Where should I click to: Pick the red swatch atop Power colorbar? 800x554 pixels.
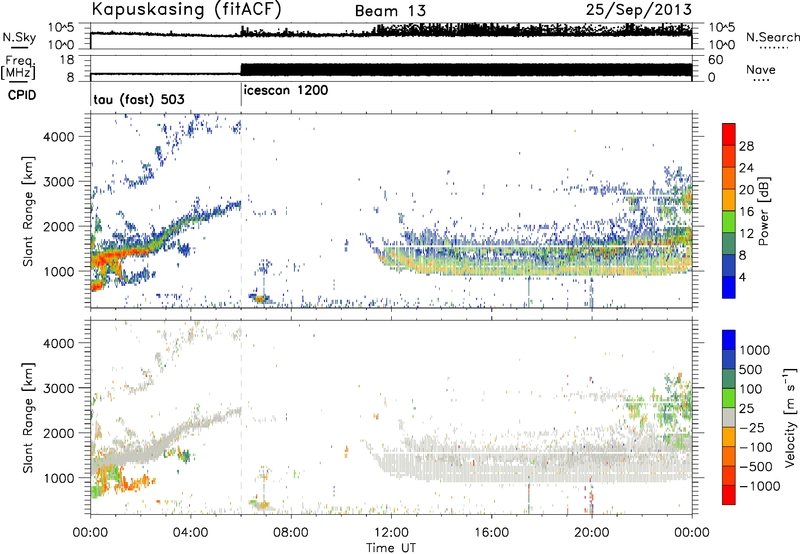coord(729,134)
